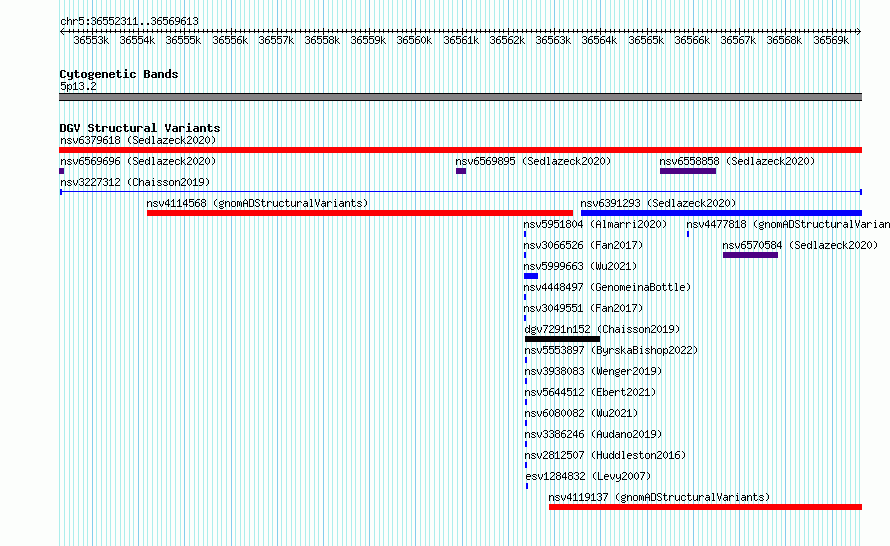
Task: Click nsv3227312 (Chaisson2019) label
Action: (135, 182)
